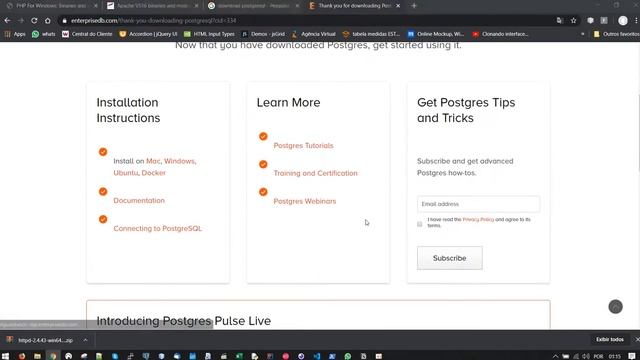Open the whats bookmark
The image size is (640, 360).
point(44,34)
